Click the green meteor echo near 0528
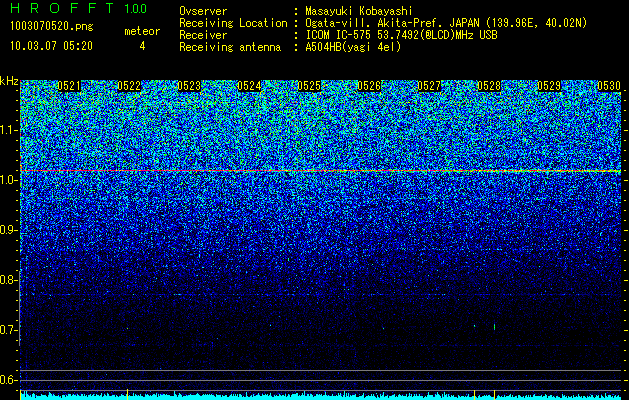 (x=495, y=327)
